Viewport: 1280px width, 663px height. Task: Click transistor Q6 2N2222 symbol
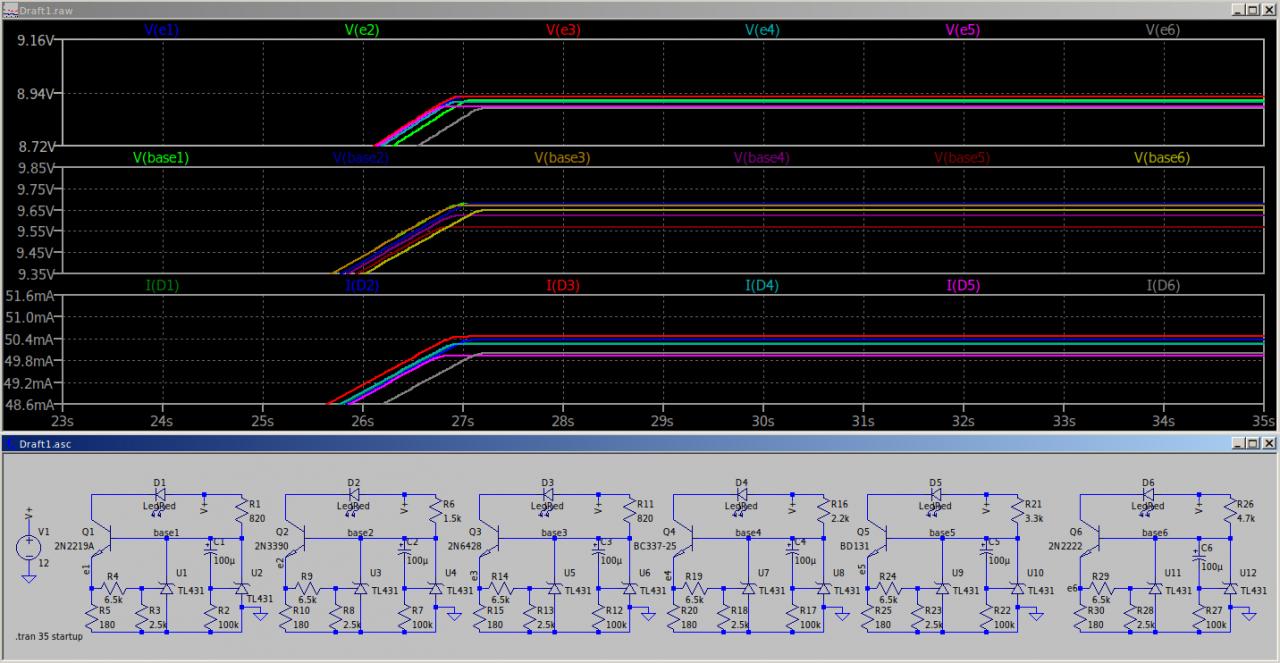[1088, 538]
